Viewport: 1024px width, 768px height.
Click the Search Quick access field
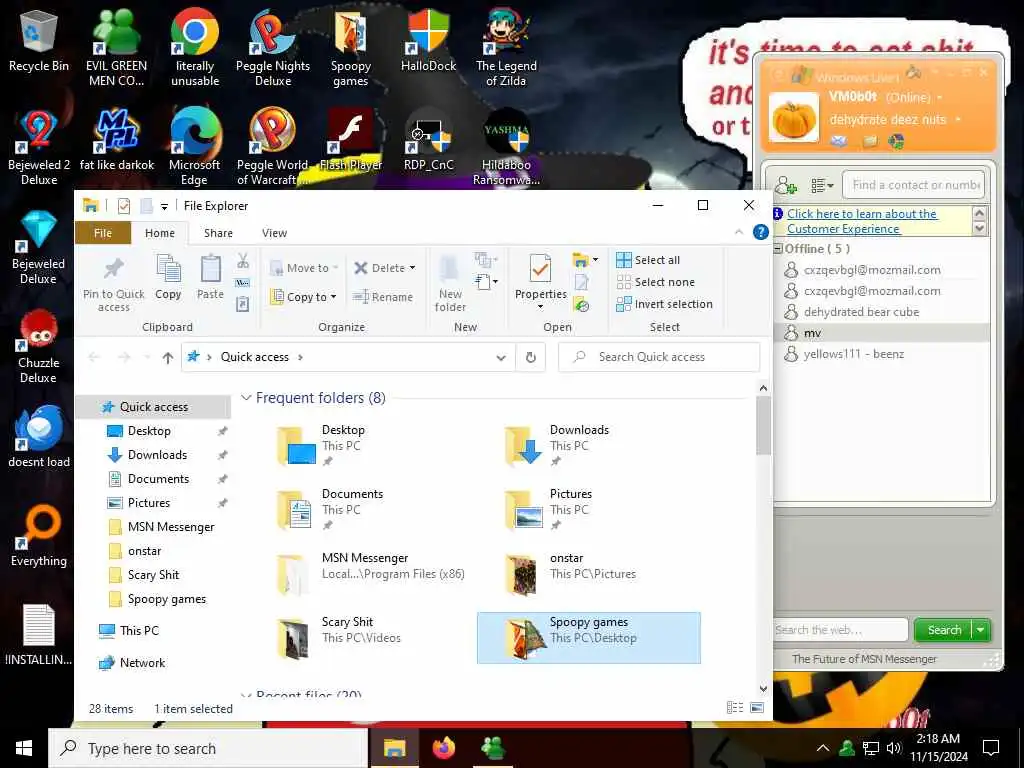659,357
